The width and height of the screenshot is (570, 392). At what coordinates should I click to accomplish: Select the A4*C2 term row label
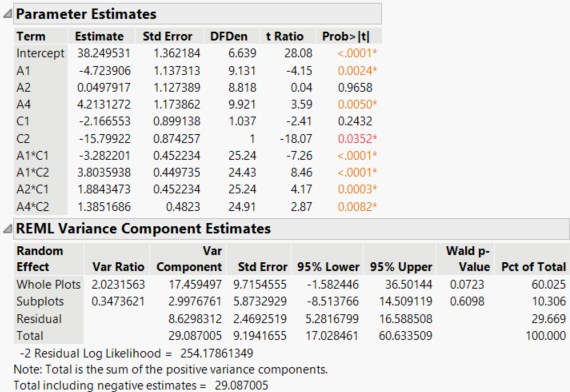pos(33,207)
